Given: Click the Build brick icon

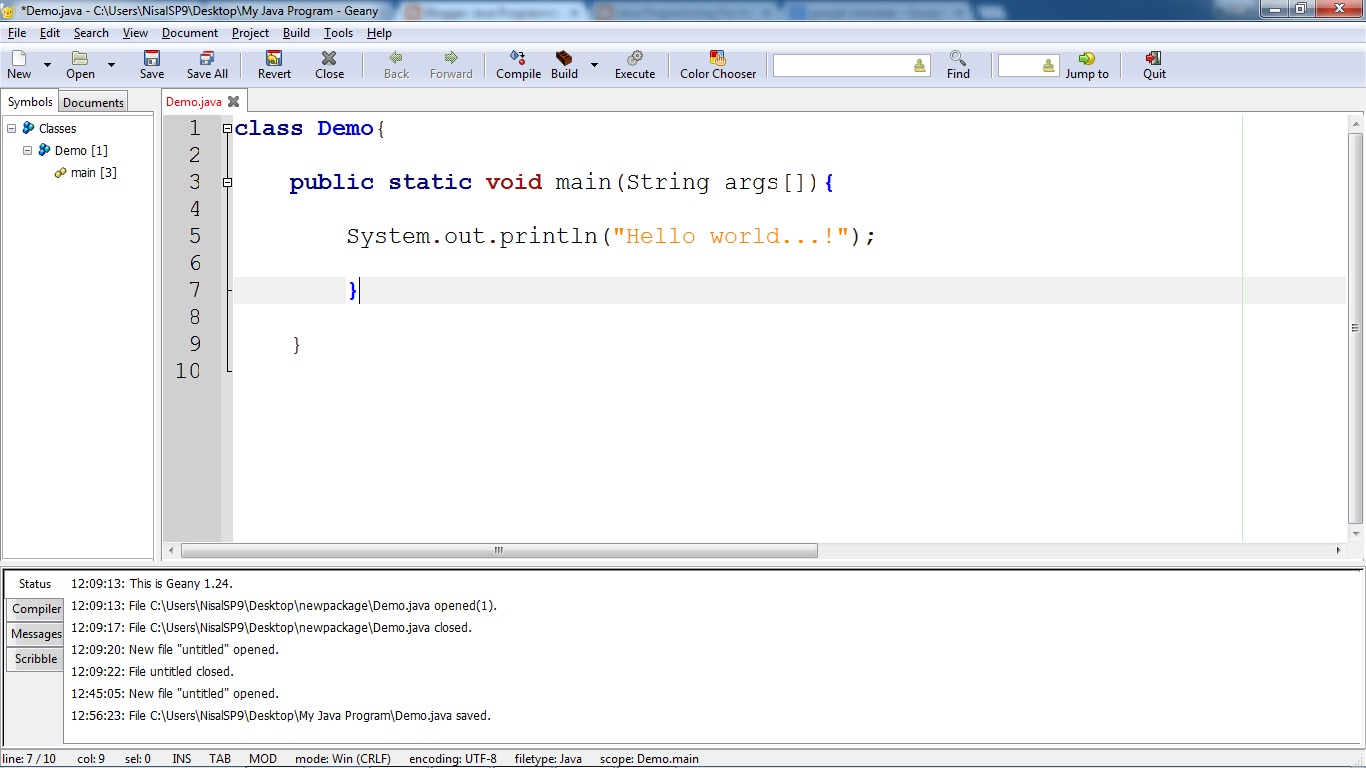Looking at the screenshot, I should [564, 58].
